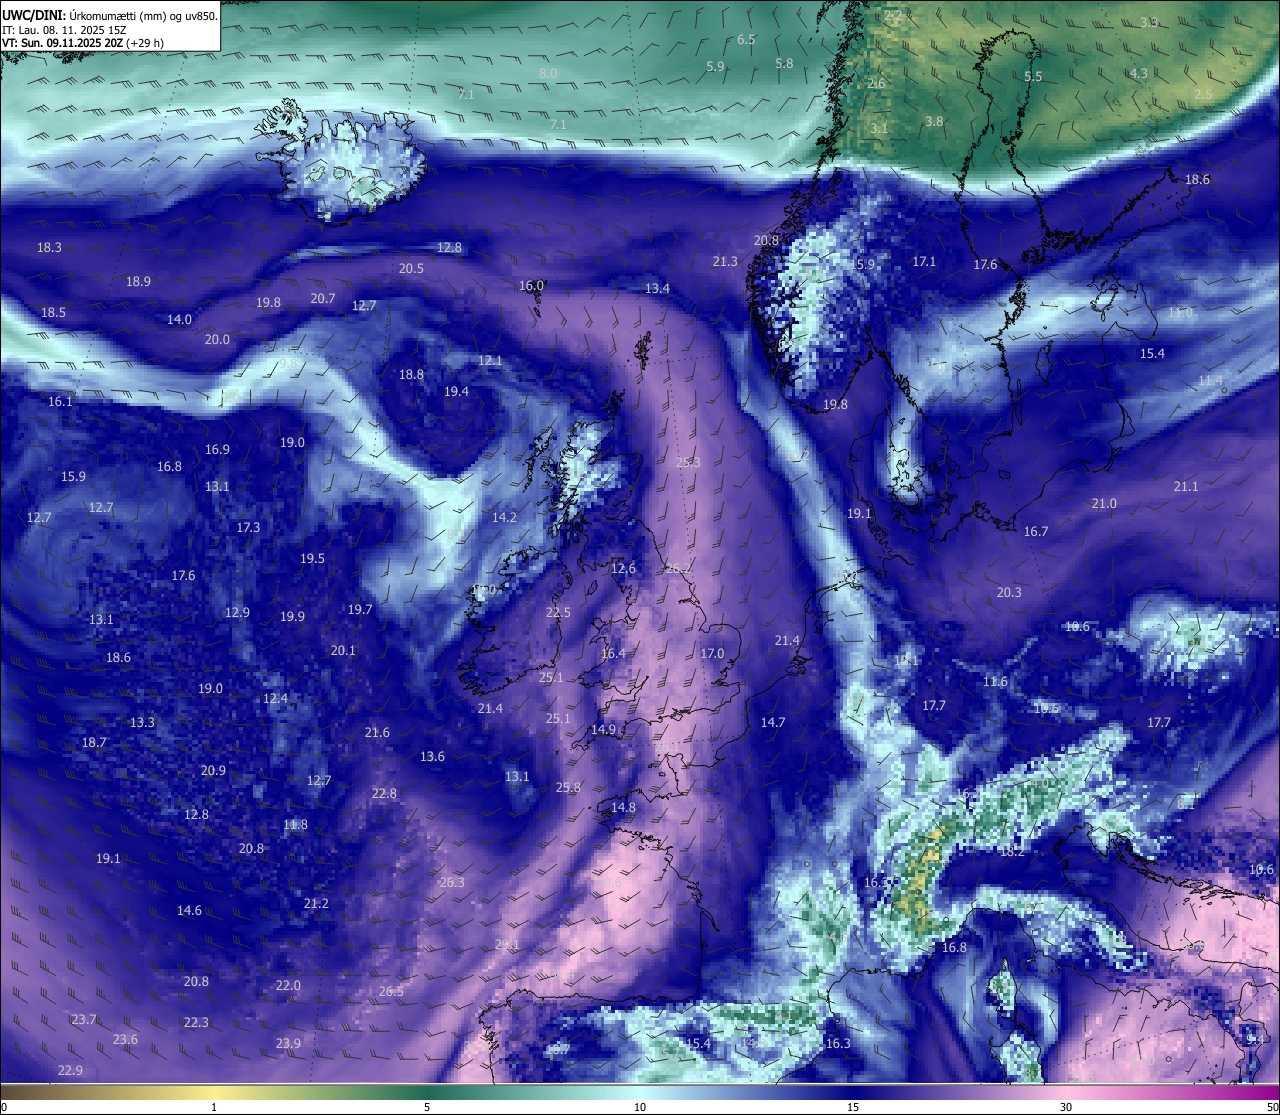Click the map value 20.3

[x=1009, y=593]
